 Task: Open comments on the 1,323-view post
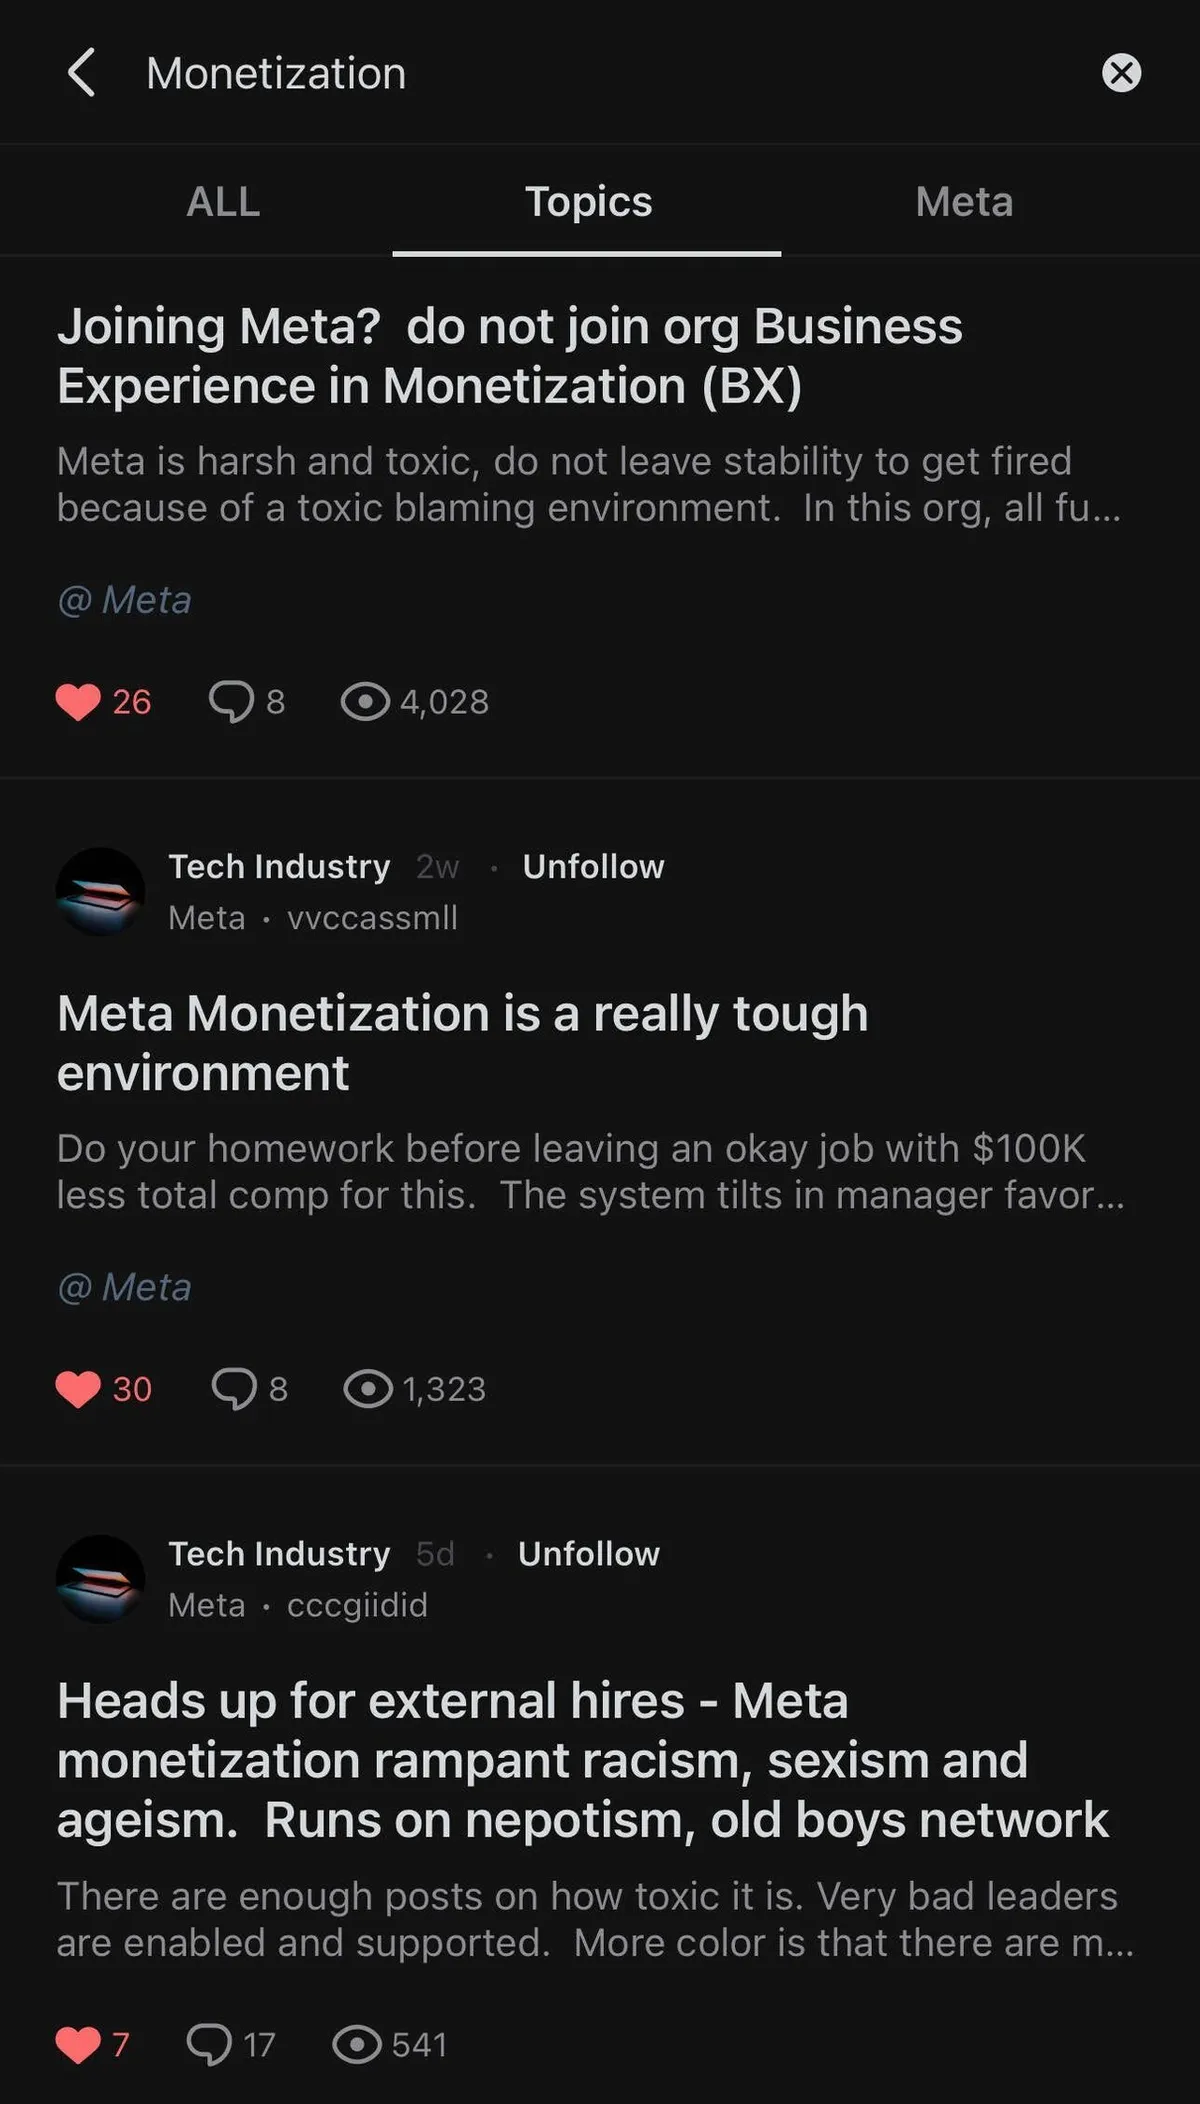[x=234, y=1389]
